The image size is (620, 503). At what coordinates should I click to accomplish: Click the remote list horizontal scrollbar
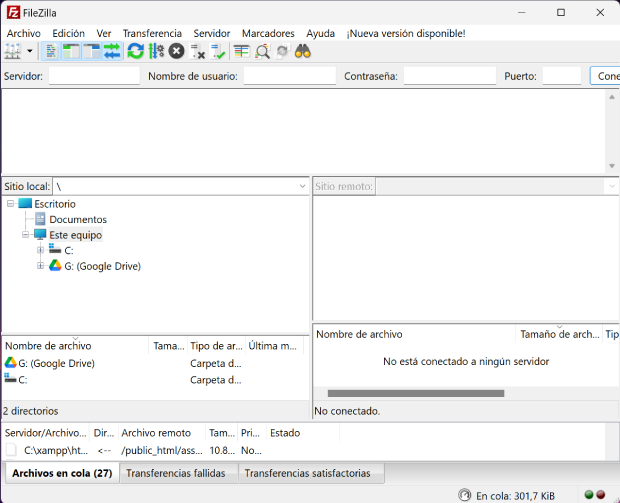coord(416,393)
